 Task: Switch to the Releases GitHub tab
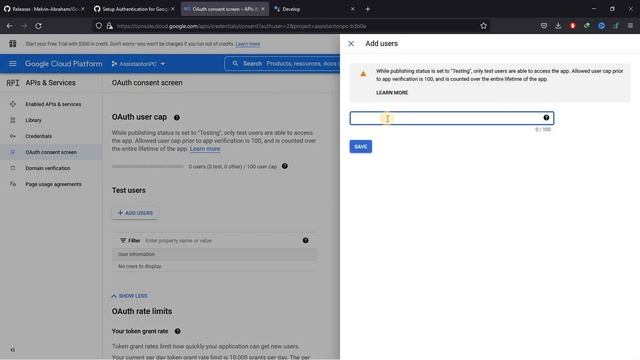(x=44, y=9)
